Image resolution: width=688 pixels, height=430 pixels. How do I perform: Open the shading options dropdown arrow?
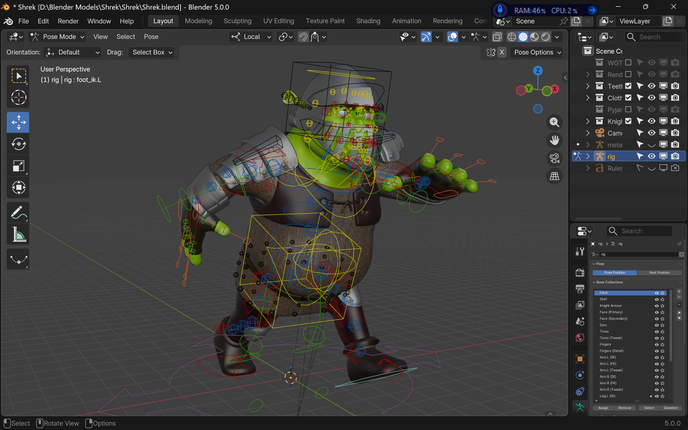pyautogui.click(x=557, y=37)
